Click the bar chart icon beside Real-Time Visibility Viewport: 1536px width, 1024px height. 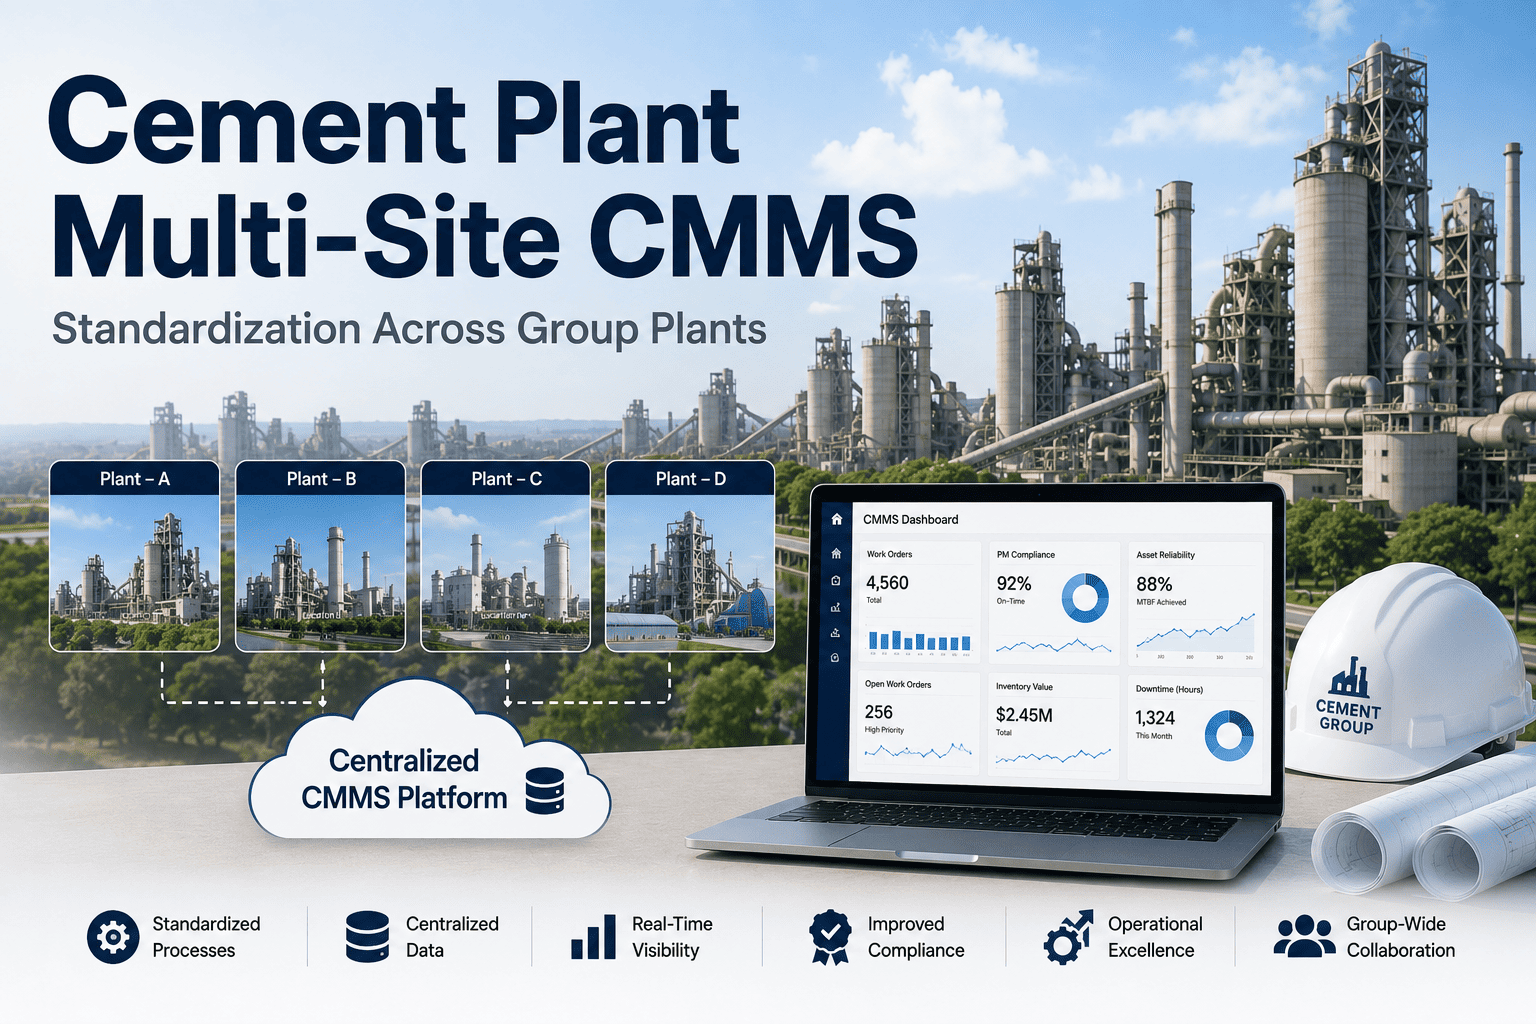[x=593, y=936]
